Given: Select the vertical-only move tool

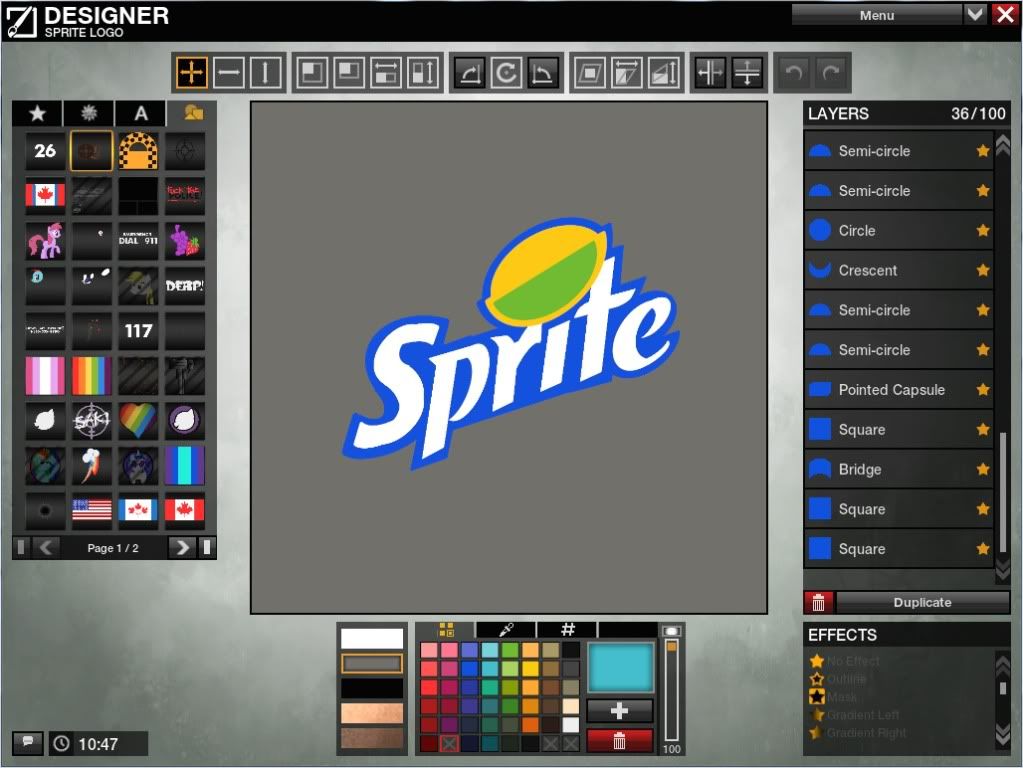Looking at the screenshot, I should (266, 72).
